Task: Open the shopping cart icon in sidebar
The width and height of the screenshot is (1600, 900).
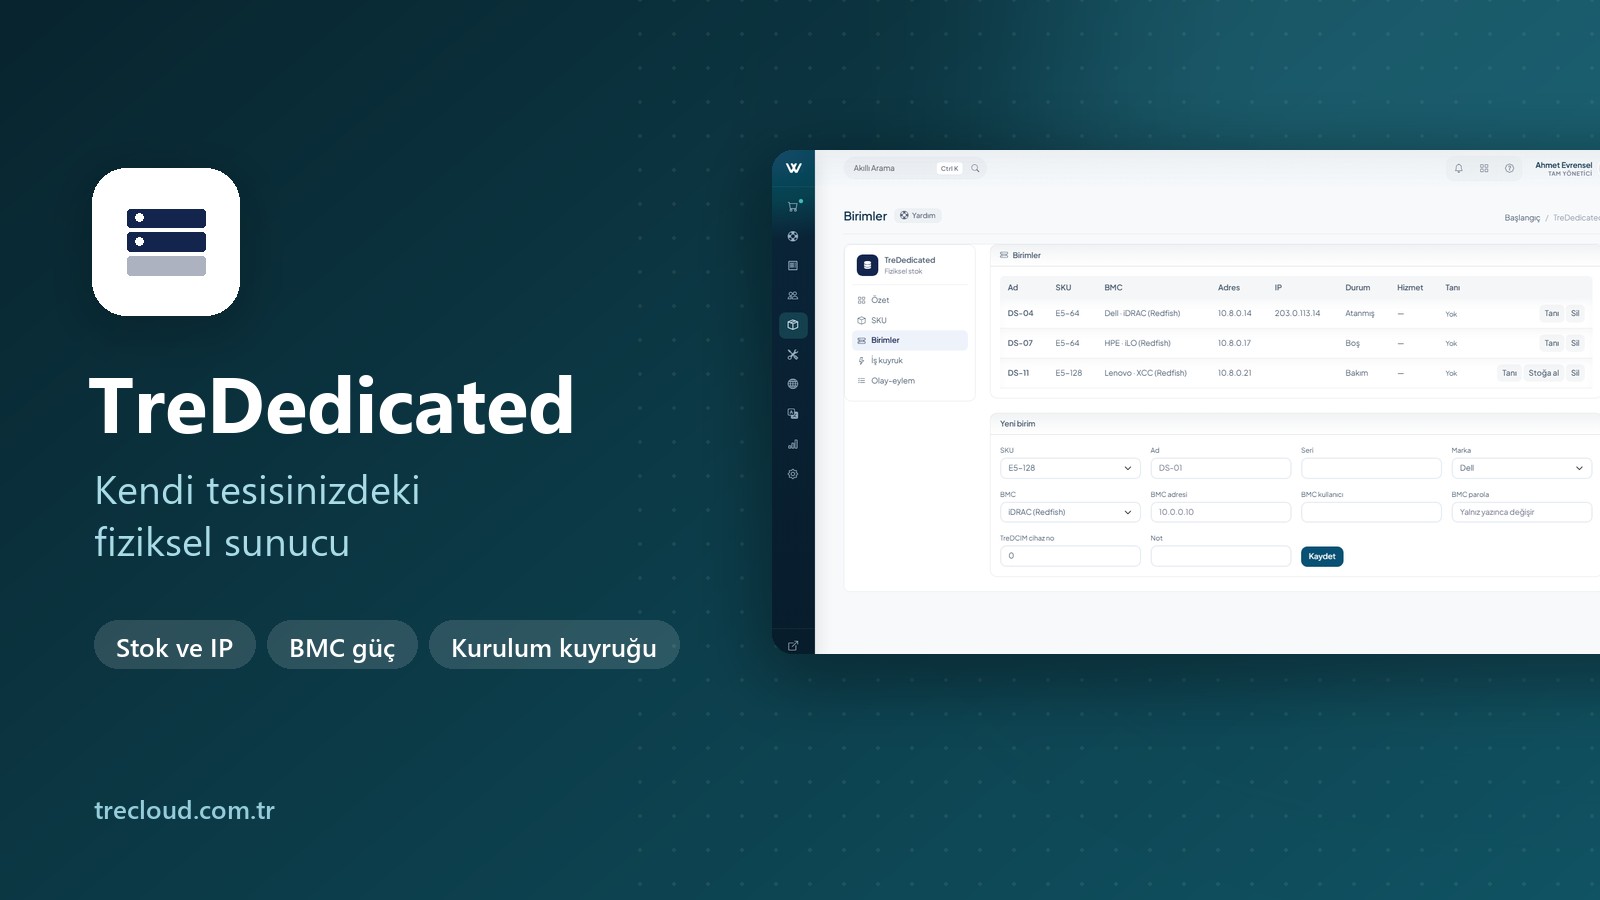Action: pos(793,207)
